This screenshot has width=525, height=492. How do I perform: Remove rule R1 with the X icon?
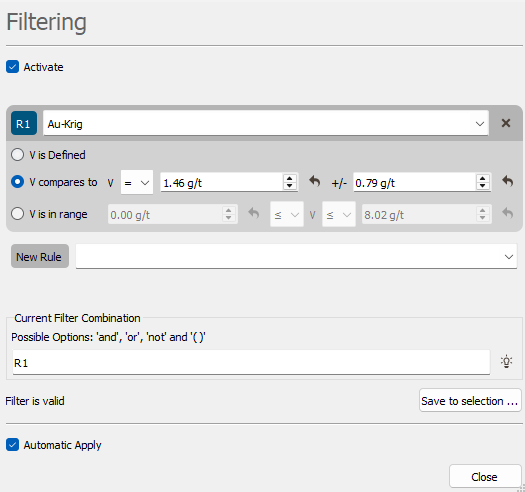[x=506, y=123]
